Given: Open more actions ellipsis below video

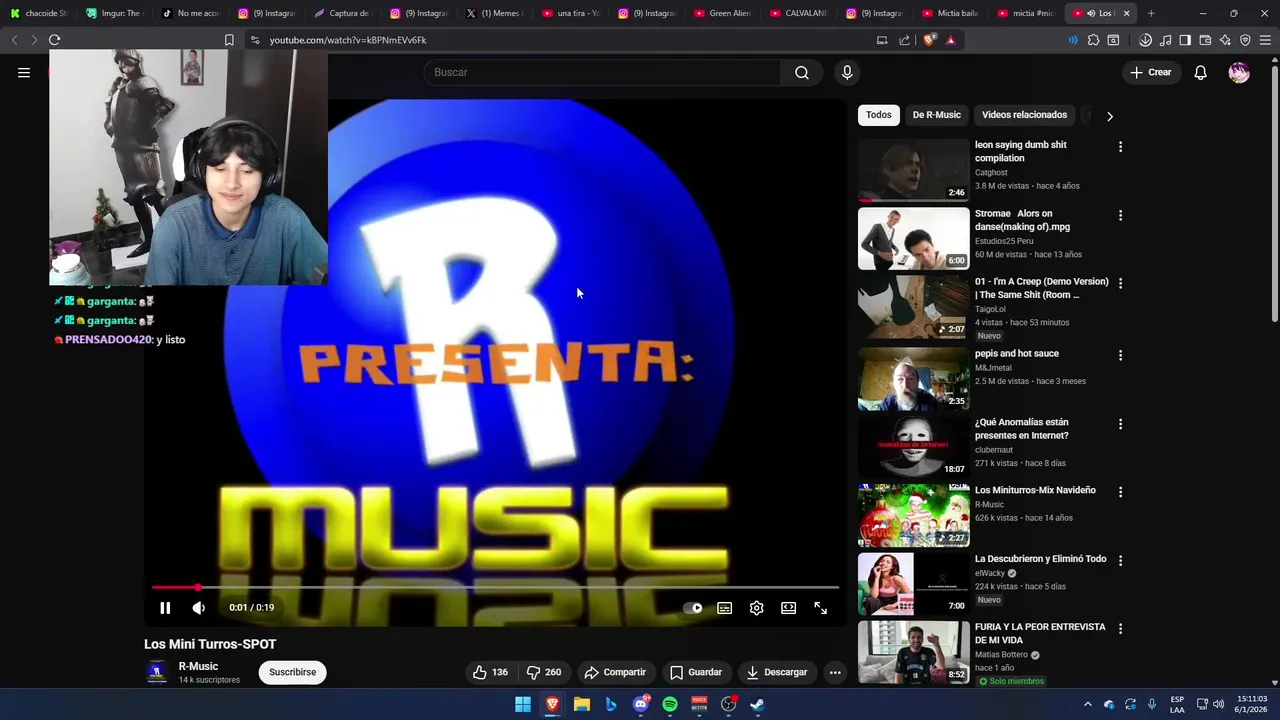Looking at the screenshot, I should point(835,672).
